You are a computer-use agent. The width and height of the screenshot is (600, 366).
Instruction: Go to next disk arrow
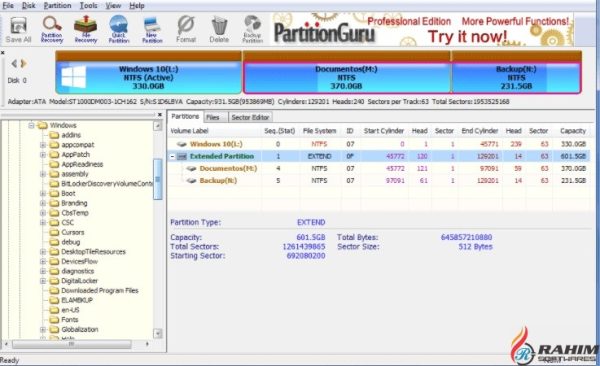click(23, 64)
